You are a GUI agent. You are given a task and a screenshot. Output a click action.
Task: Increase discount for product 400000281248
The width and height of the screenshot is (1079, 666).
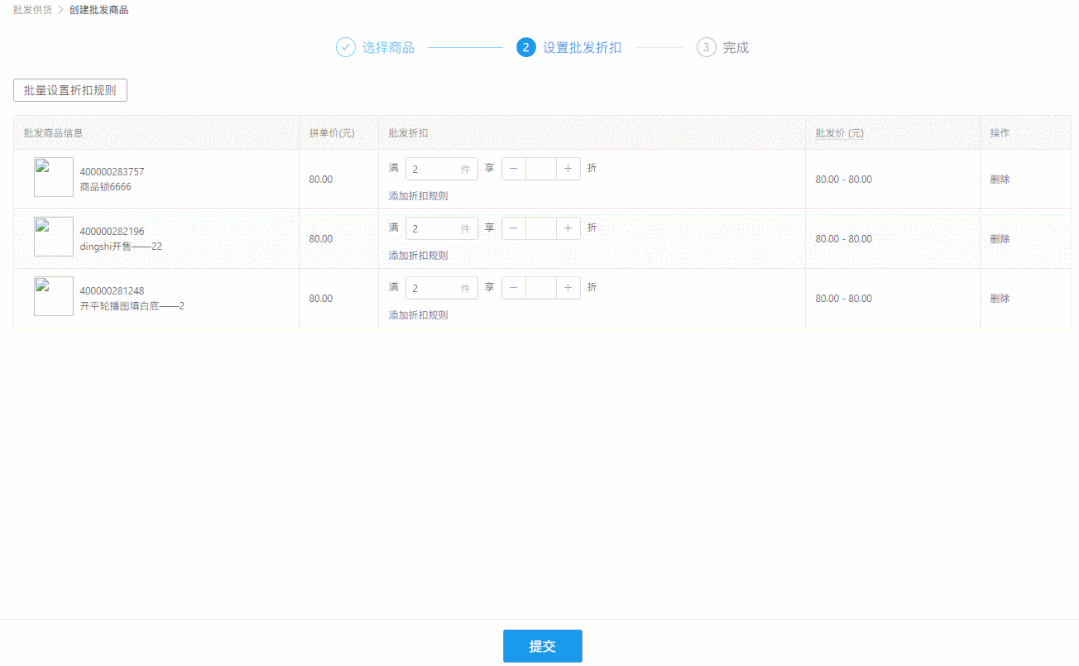tap(568, 288)
